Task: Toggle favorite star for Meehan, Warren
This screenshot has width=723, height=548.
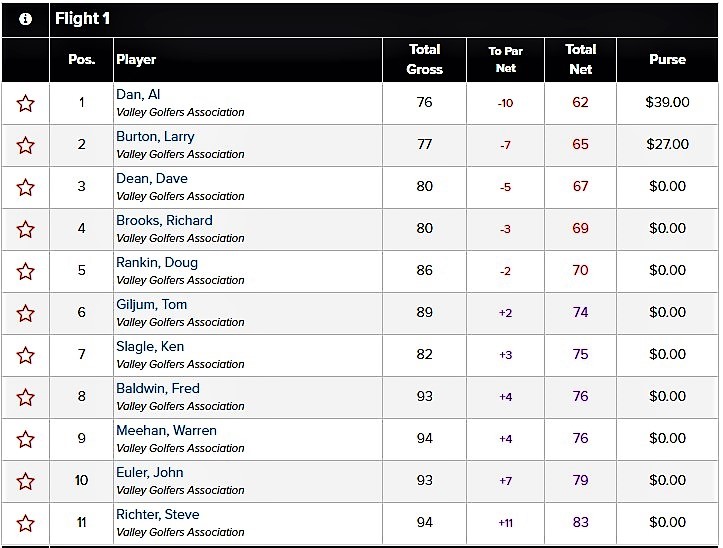Action: tap(25, 439)
